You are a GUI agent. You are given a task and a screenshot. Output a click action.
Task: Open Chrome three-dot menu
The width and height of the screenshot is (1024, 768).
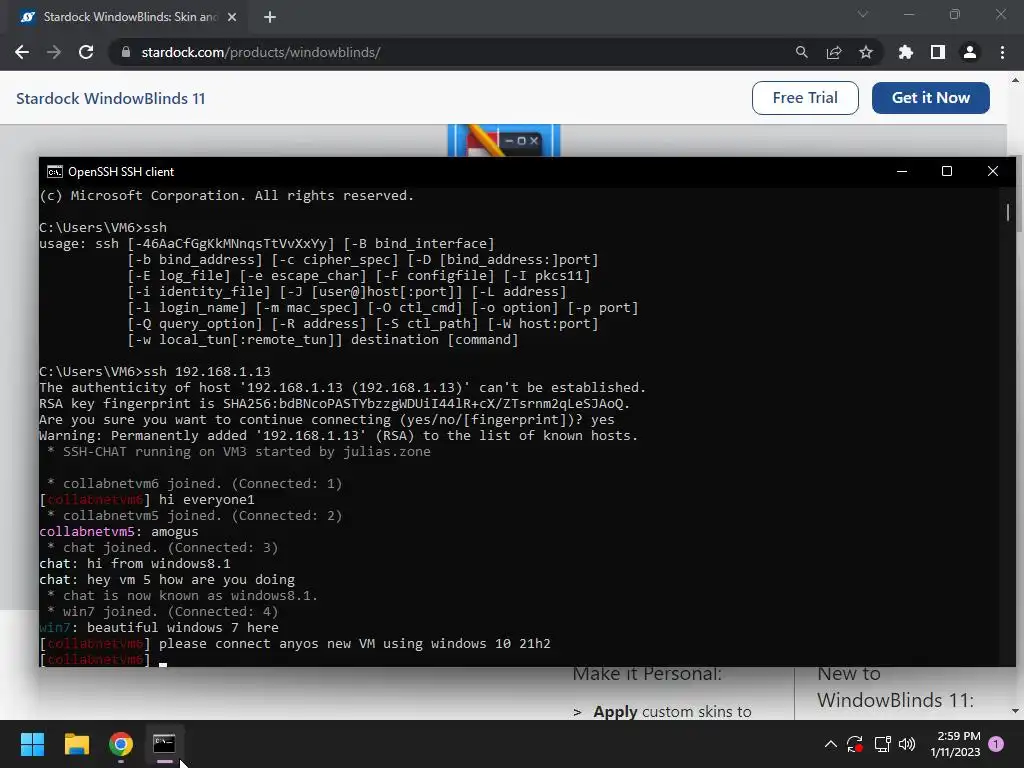click(x=1002, y=52)
